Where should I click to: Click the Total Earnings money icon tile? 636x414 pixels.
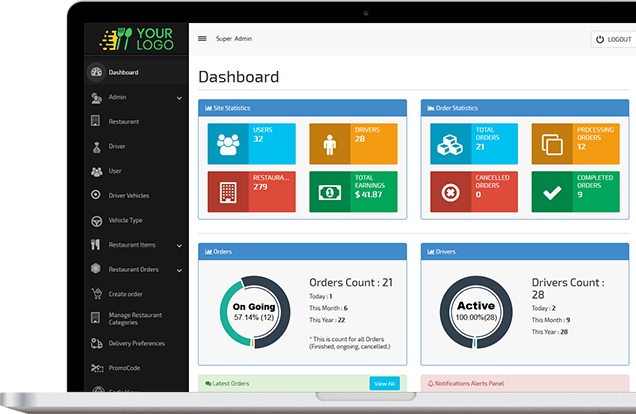[x=329, y=192]
